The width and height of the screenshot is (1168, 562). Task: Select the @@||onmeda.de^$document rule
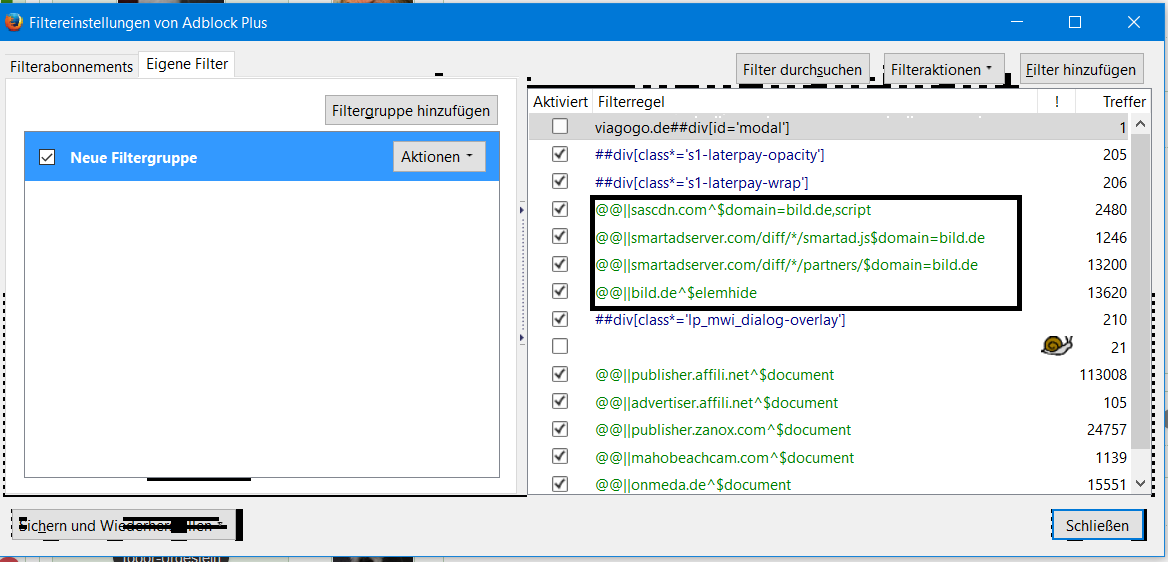[693, 484]
